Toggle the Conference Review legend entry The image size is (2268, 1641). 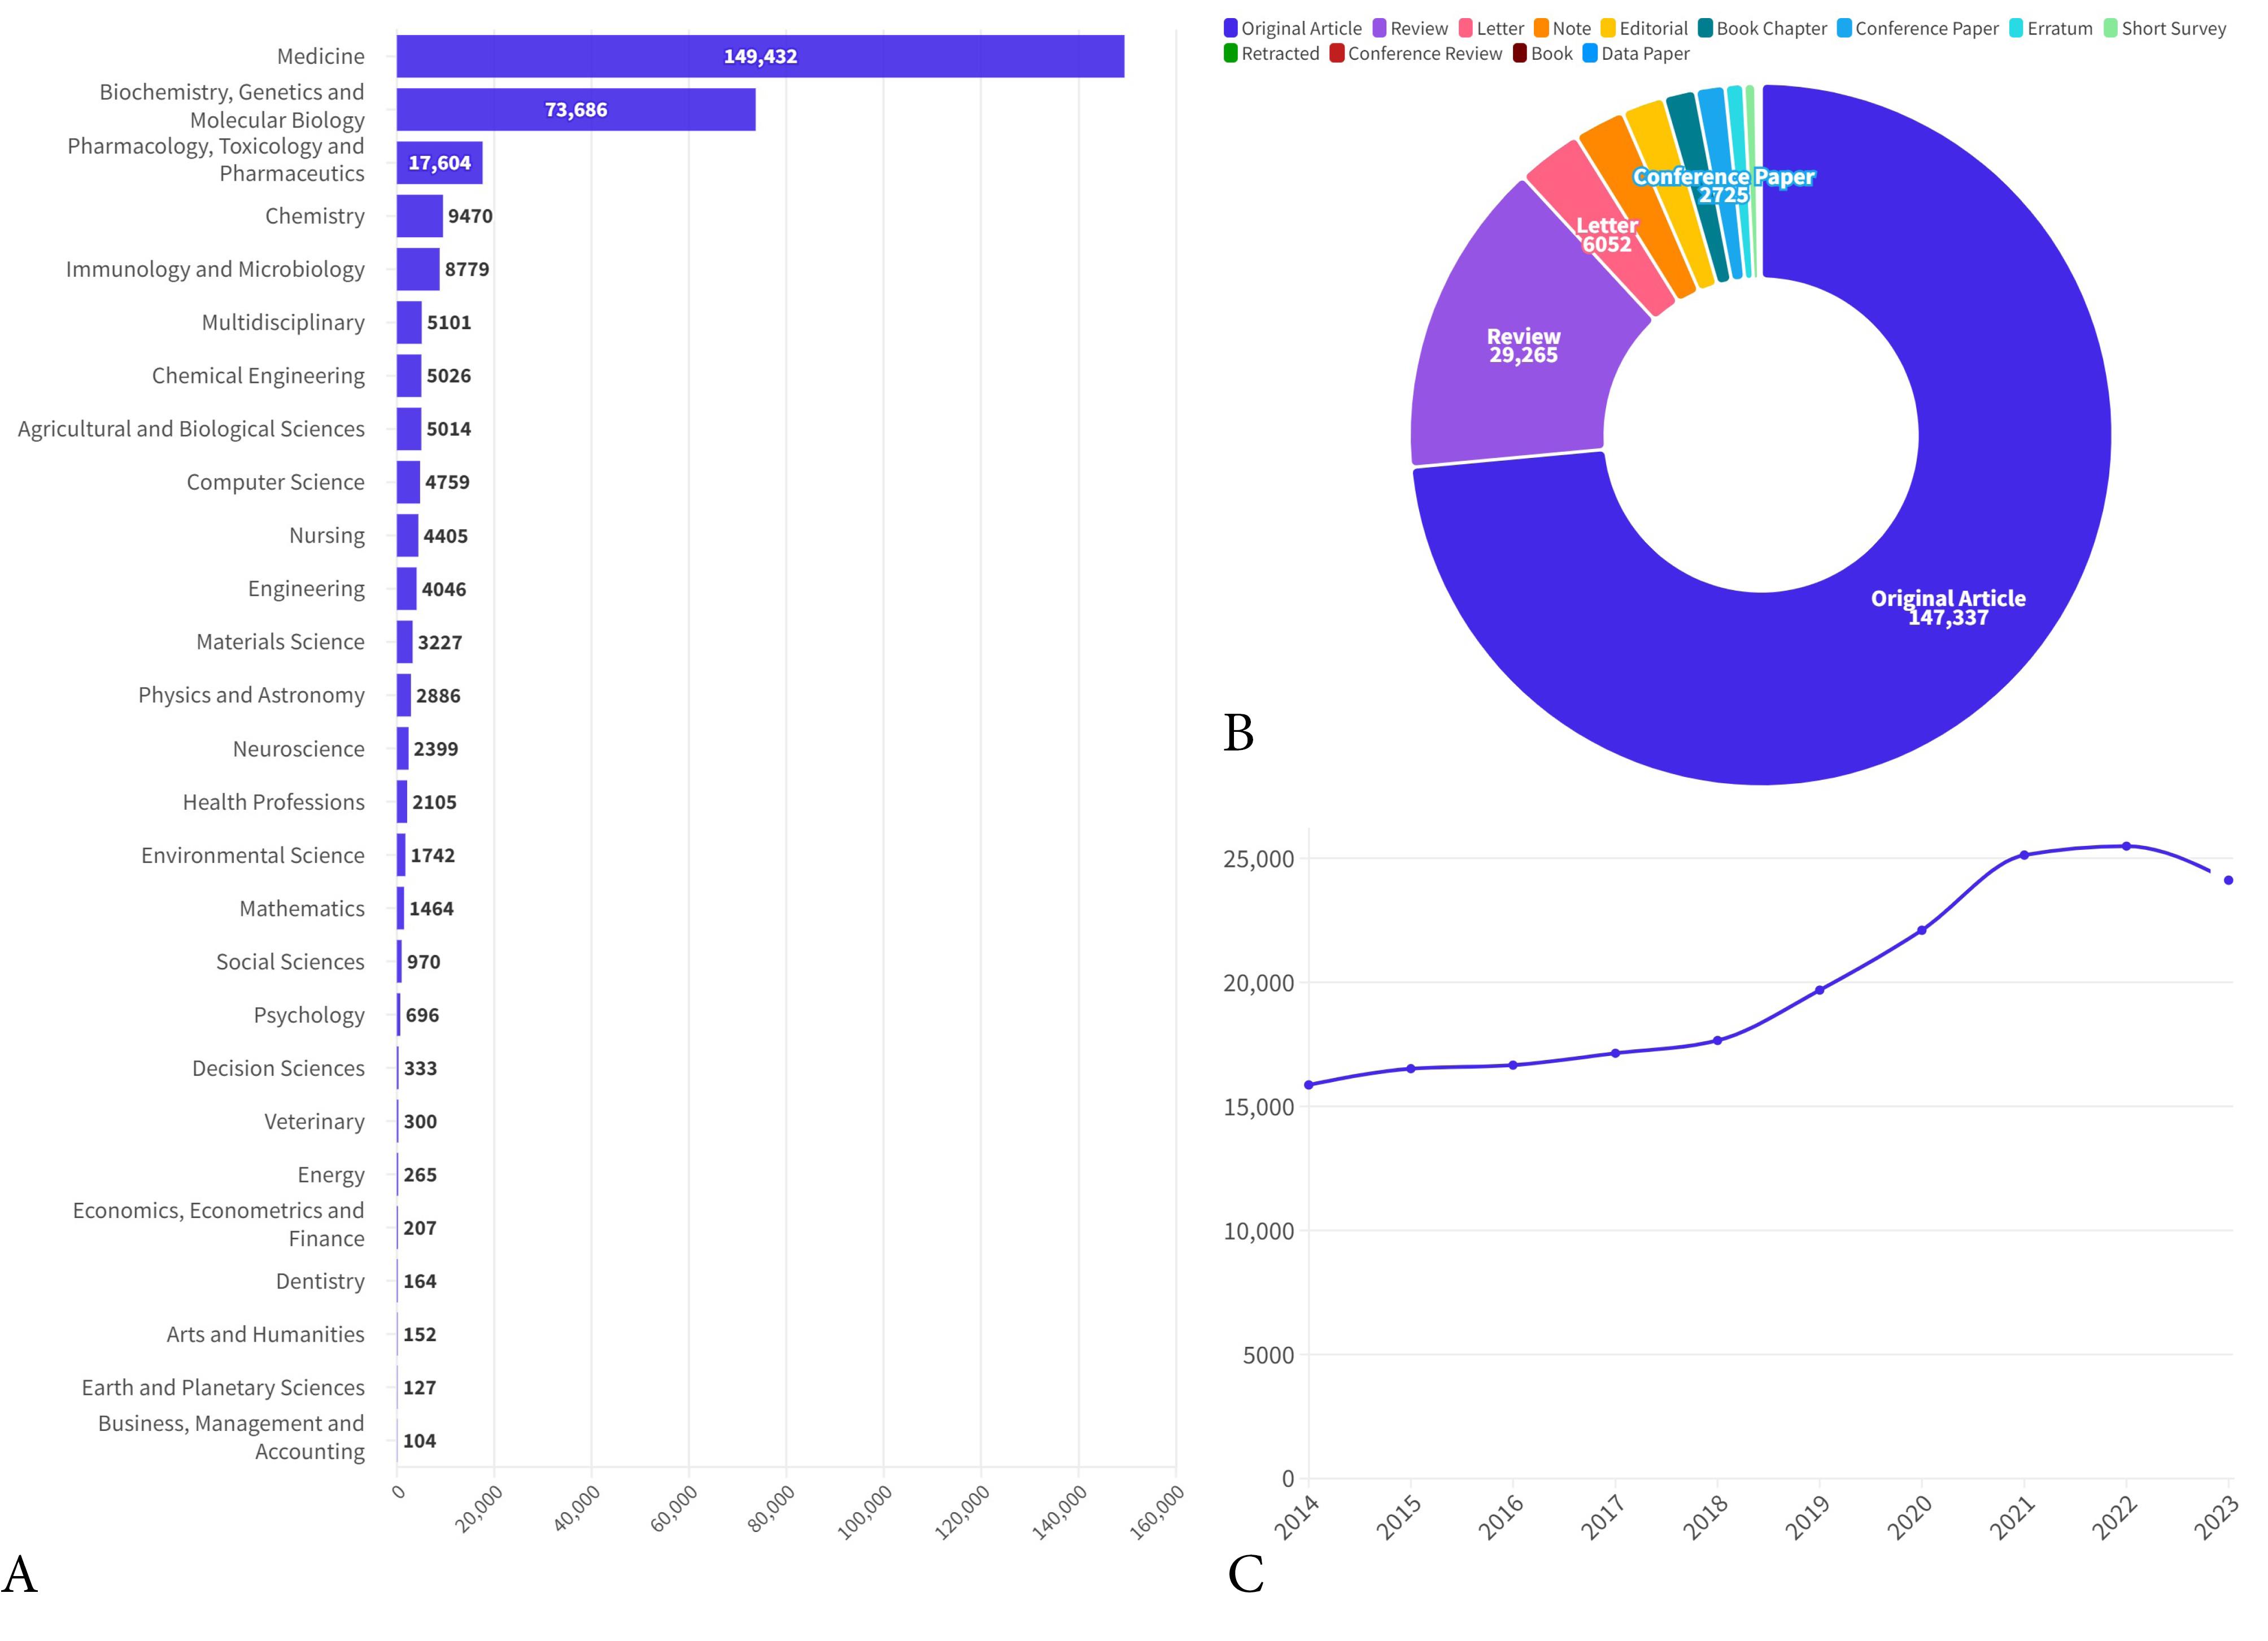click(x=1416, y=53)
